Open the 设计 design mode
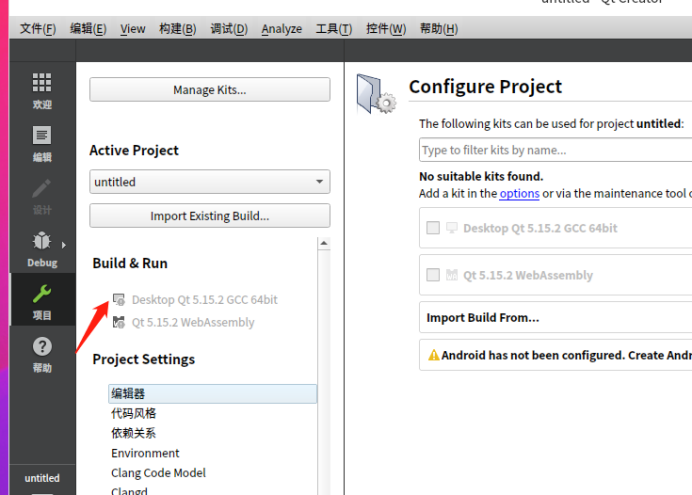692x495 pixels. (x=42, y=197)
